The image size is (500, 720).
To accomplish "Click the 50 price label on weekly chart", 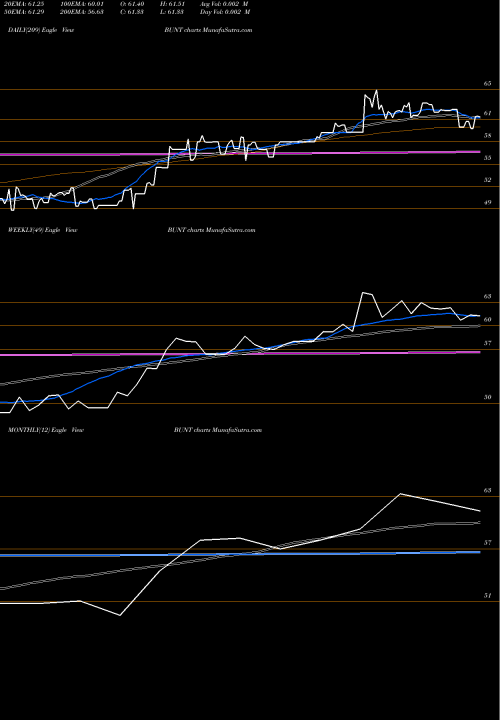I will [487, 398].
